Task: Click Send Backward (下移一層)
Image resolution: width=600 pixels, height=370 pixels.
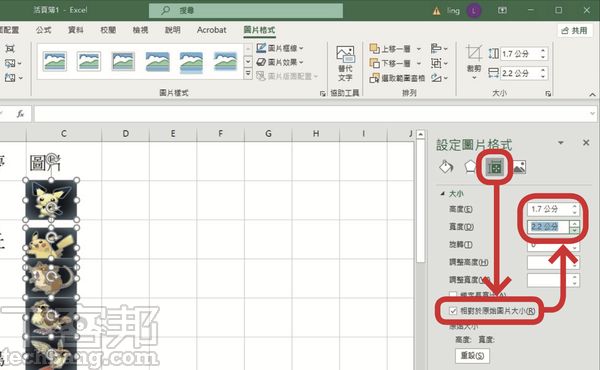Action: tap(391, 63)
